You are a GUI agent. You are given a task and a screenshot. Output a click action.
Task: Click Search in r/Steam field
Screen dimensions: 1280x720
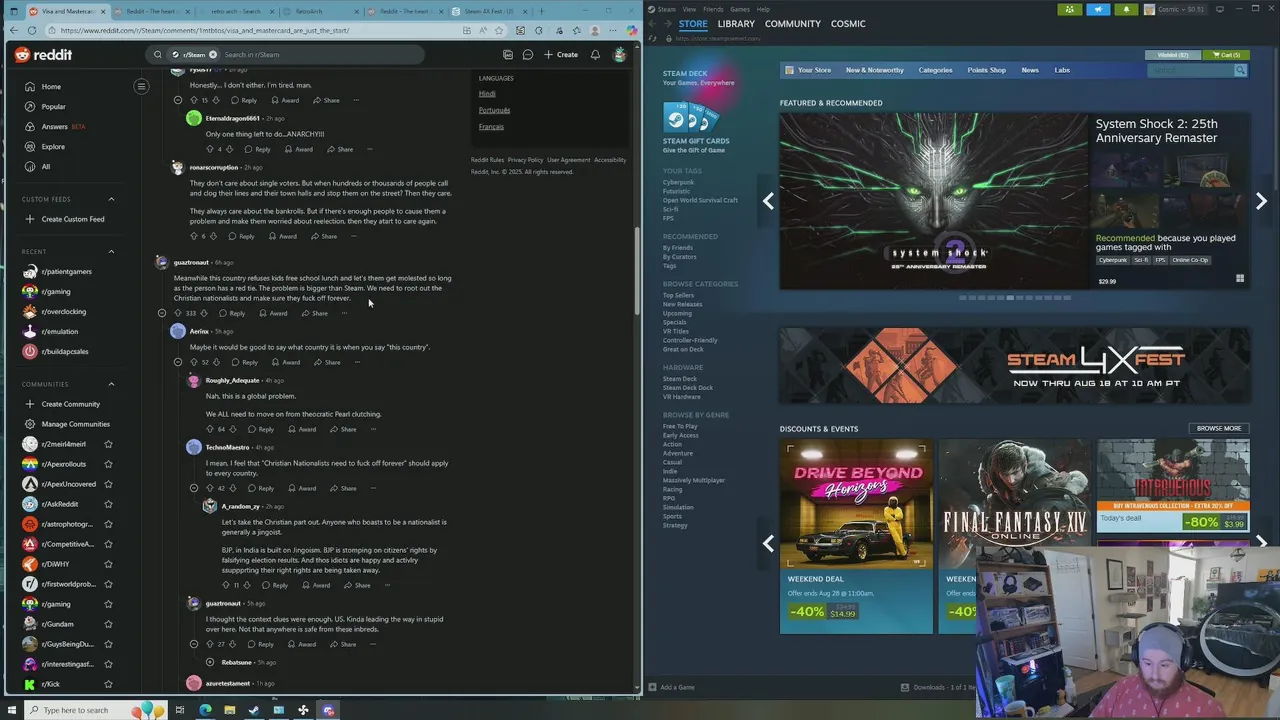pyautogui.click(x=320, y=55)
